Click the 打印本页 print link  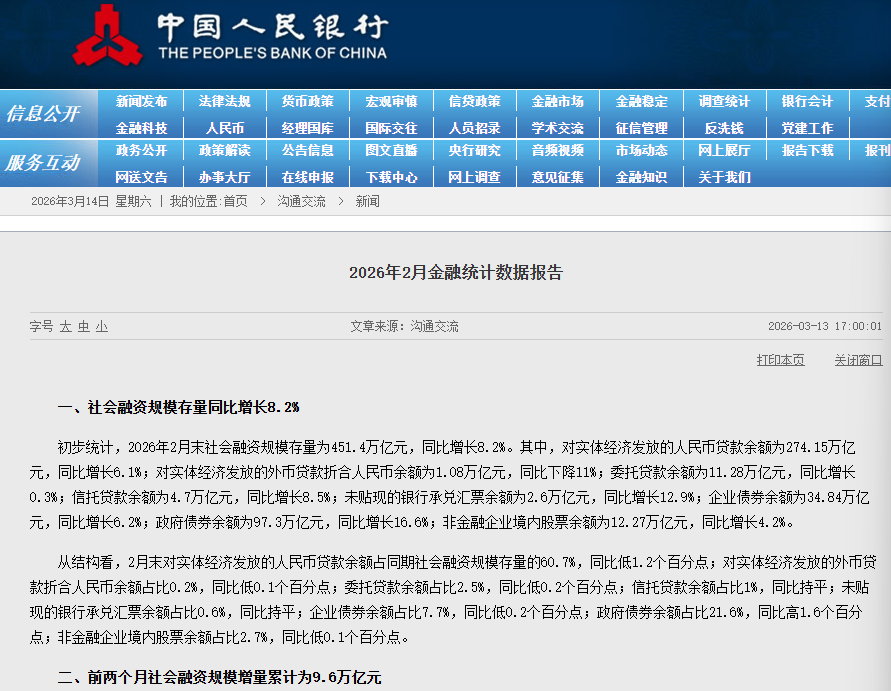pos(780,360)
